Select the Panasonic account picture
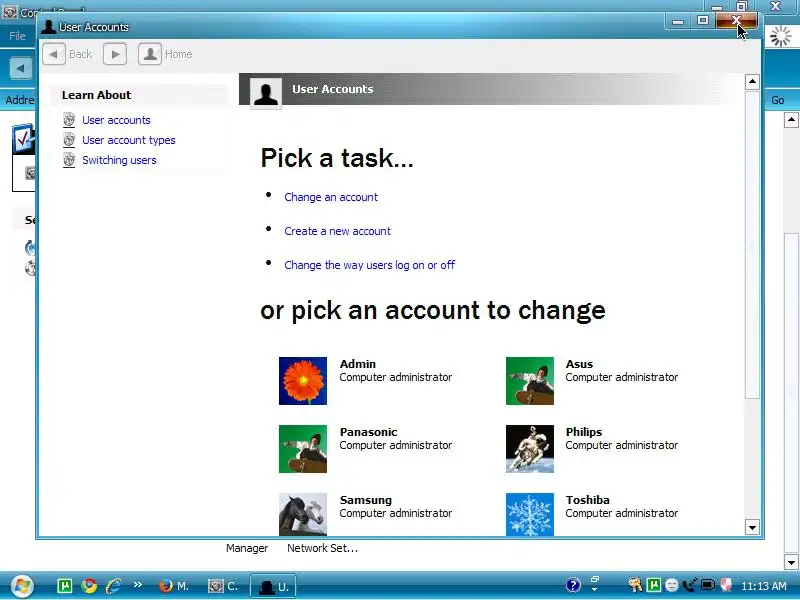 point(303,449)
